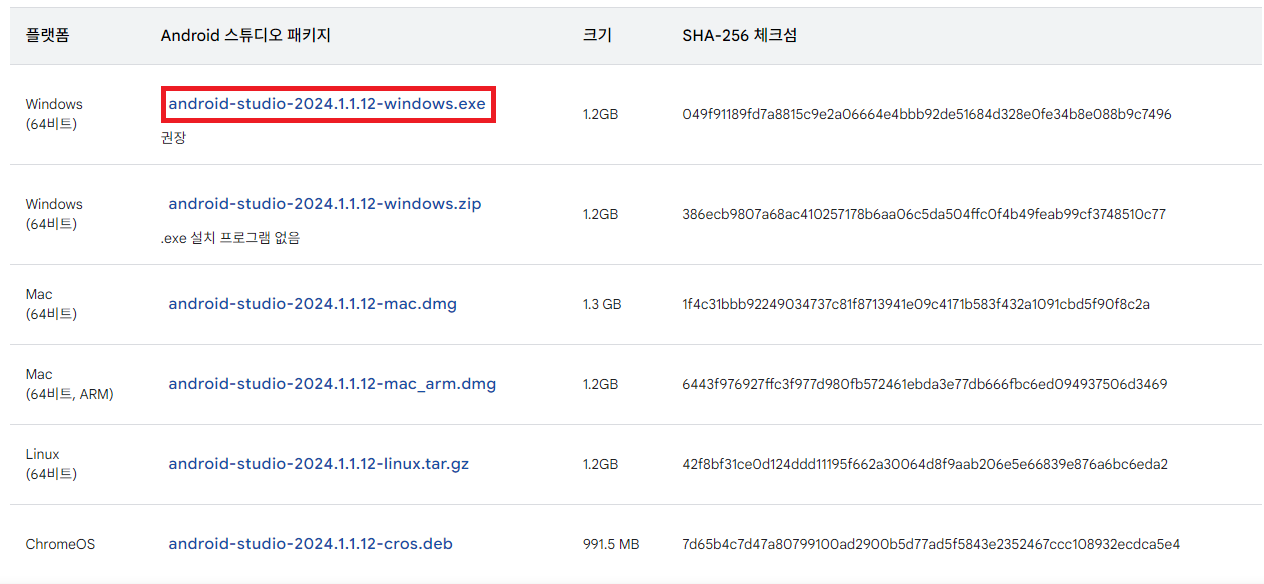Image resolution: width=1264 pixels, height=584 pixels.
Task: Click the 1.2GB size in Linux row
Action: pyautogui.click(x=600, y=464)
